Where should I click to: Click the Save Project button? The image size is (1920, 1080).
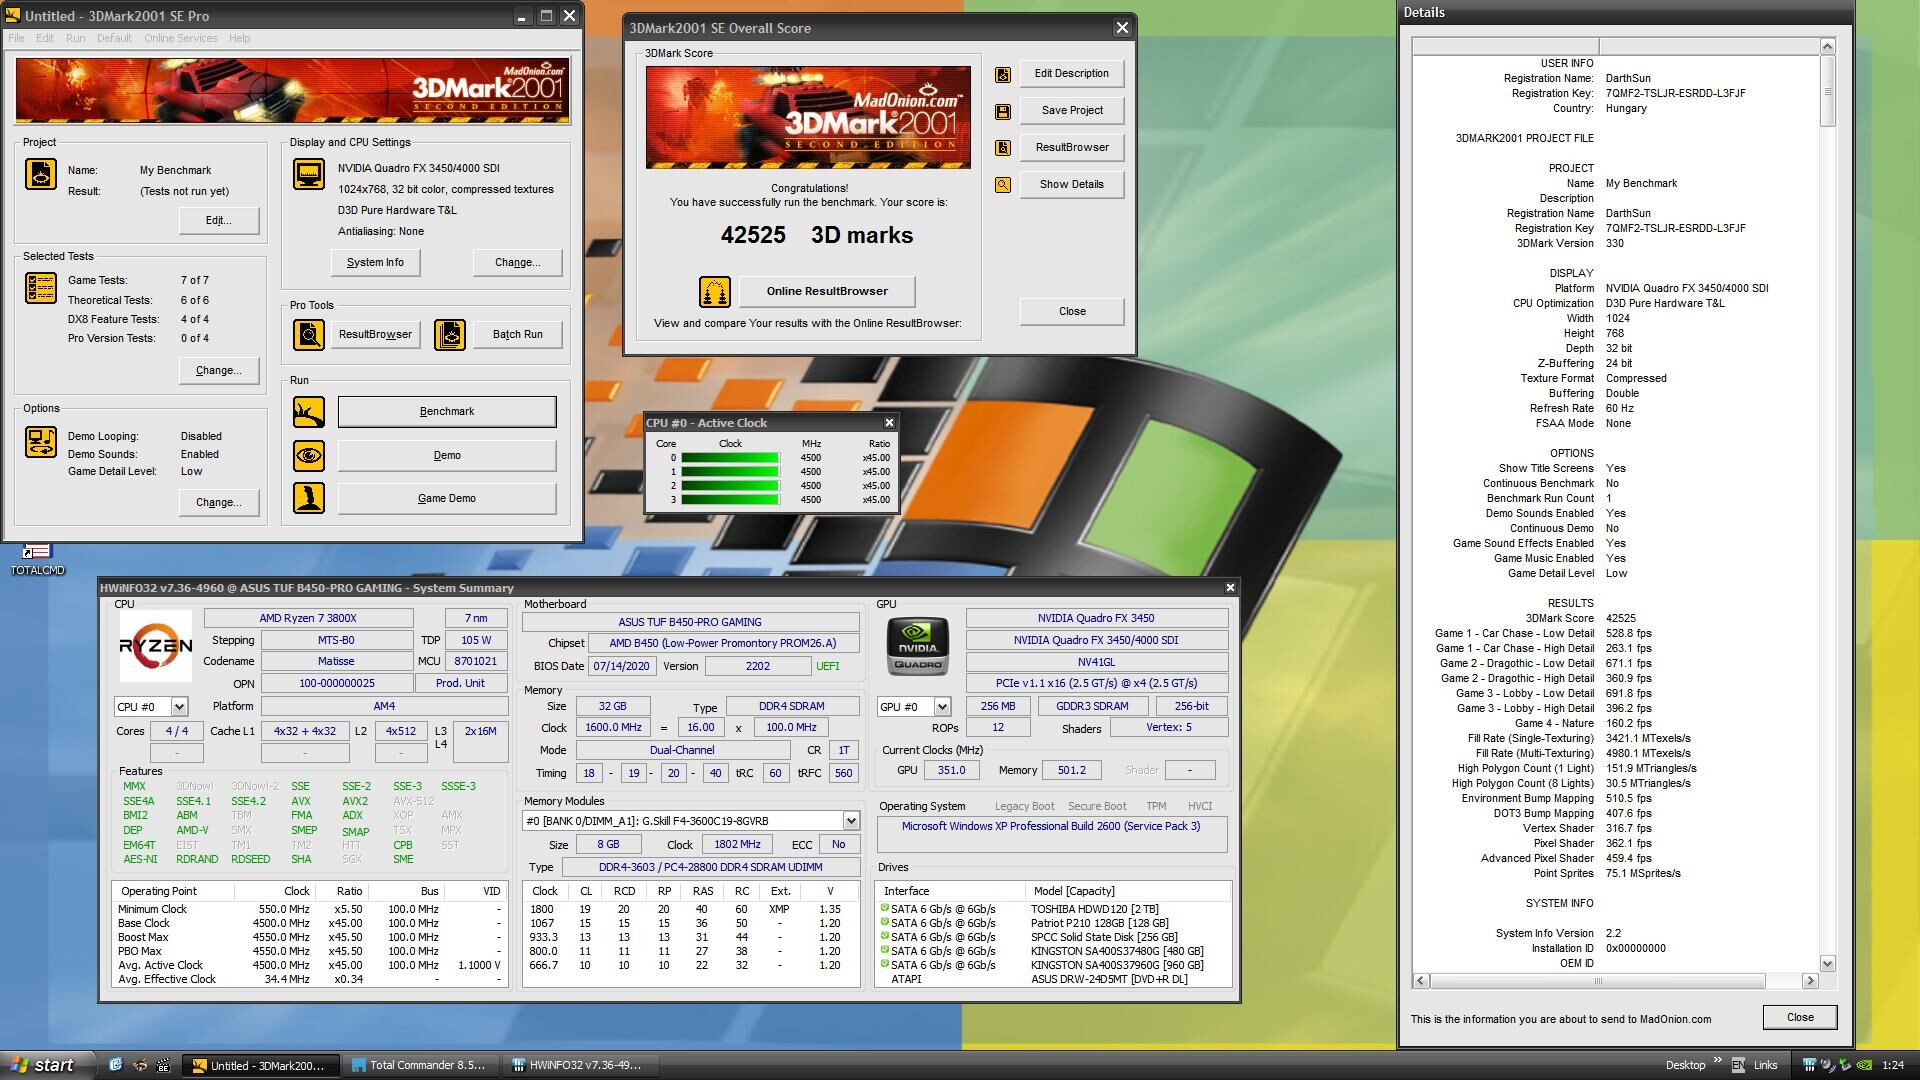click(x=1072, y=111)
